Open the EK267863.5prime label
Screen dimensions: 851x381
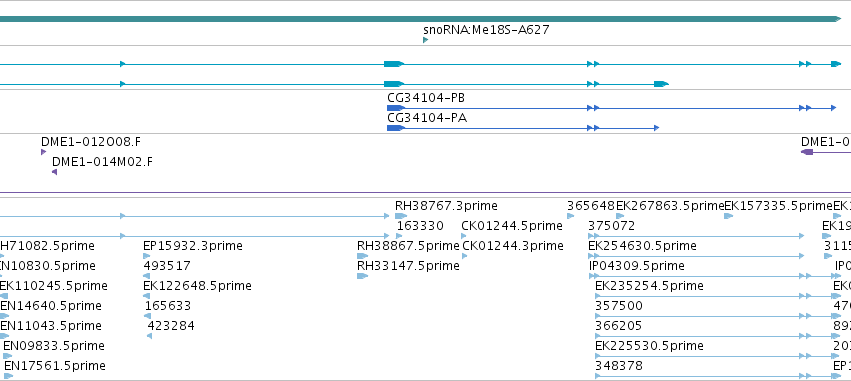pos(670,206)
